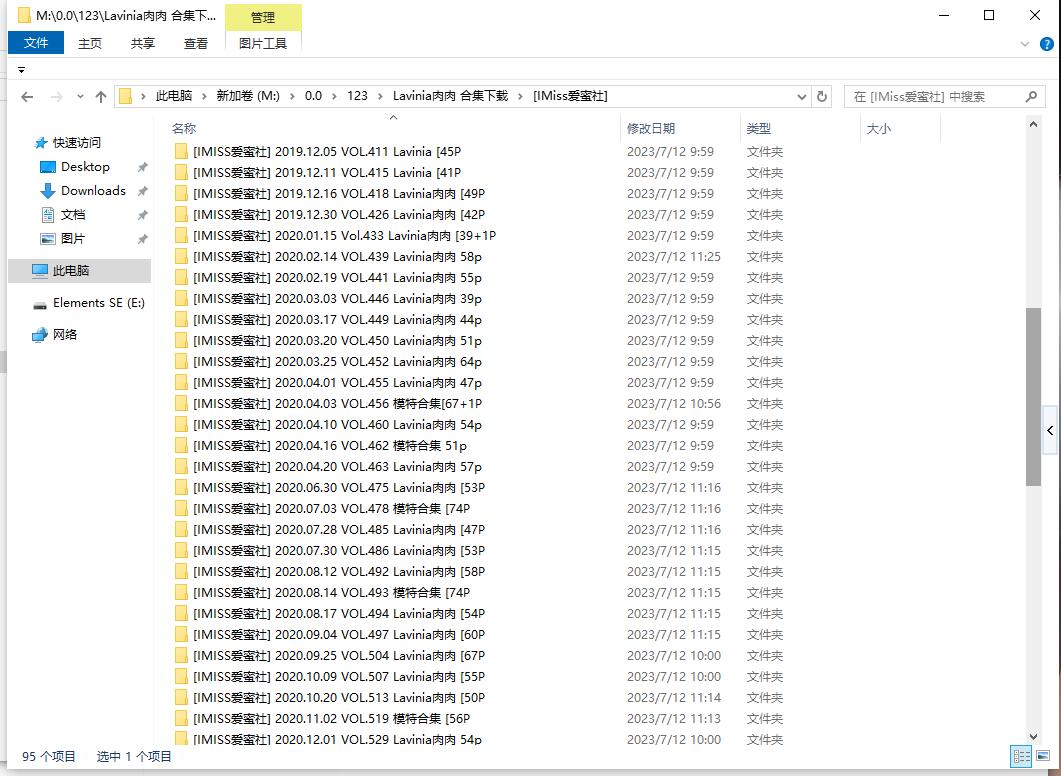
Task: Navigate to 新加卷 (M:) breadcrumb
Action: coord(248,96)
